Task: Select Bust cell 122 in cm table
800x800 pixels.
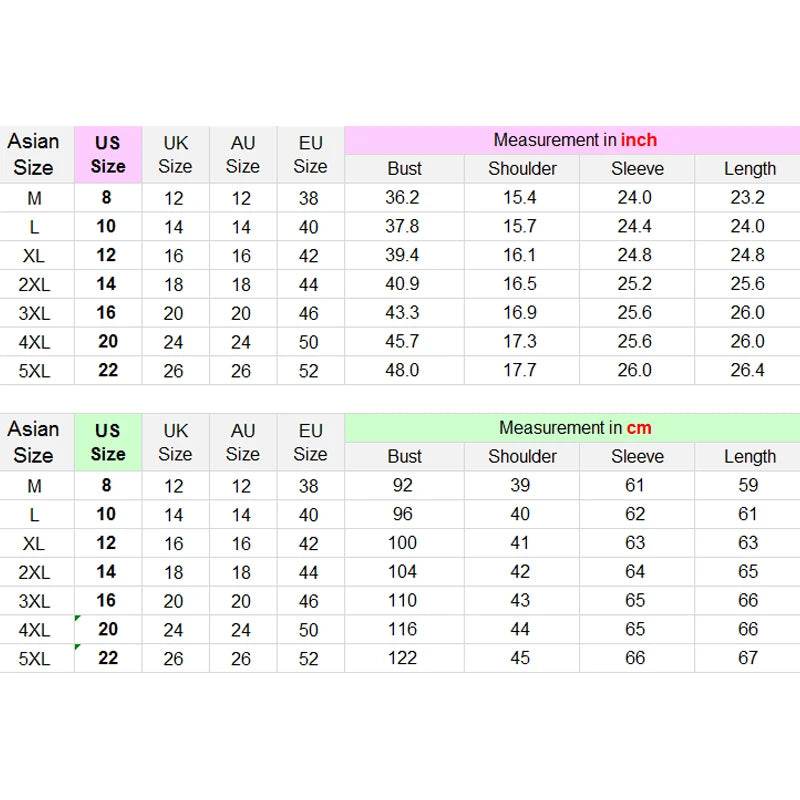Action: pyautogui.click(x=404, y=658)
